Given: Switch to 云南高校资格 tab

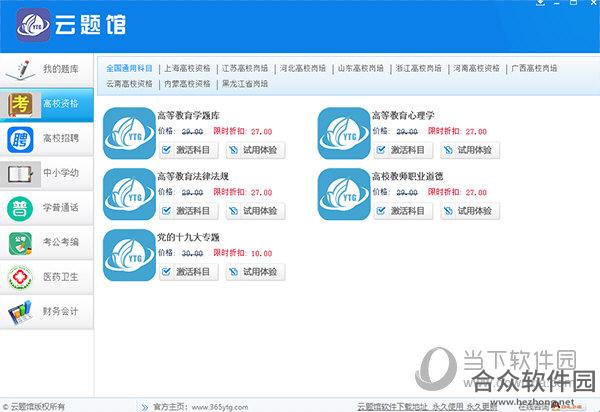Looking at the screenshot, I should tap(129, 83).
